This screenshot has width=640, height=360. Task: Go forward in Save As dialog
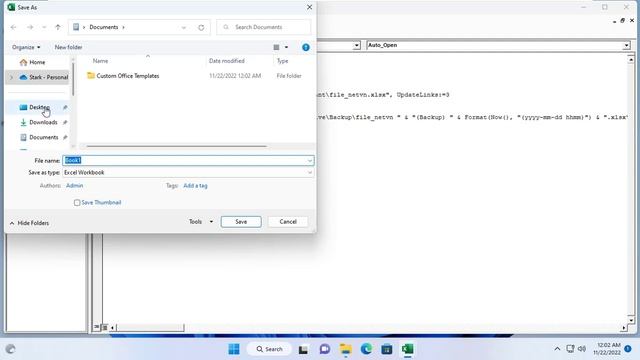pos(30,27)
